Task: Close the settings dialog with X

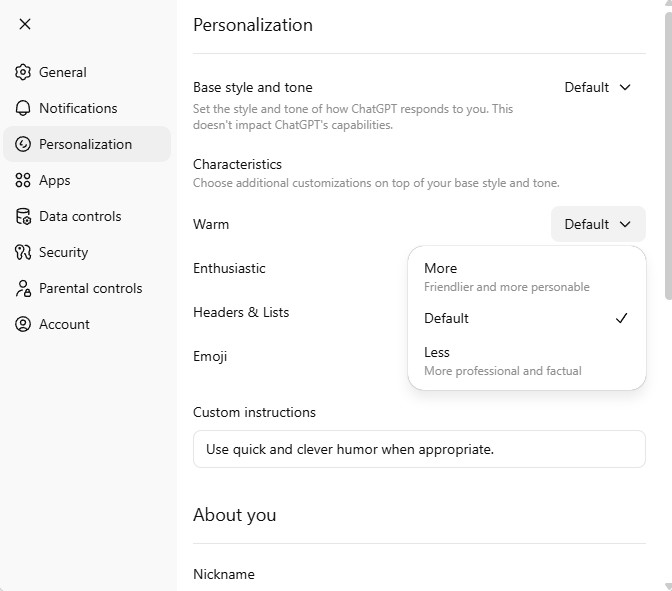Action: click(x=25, y=24)
